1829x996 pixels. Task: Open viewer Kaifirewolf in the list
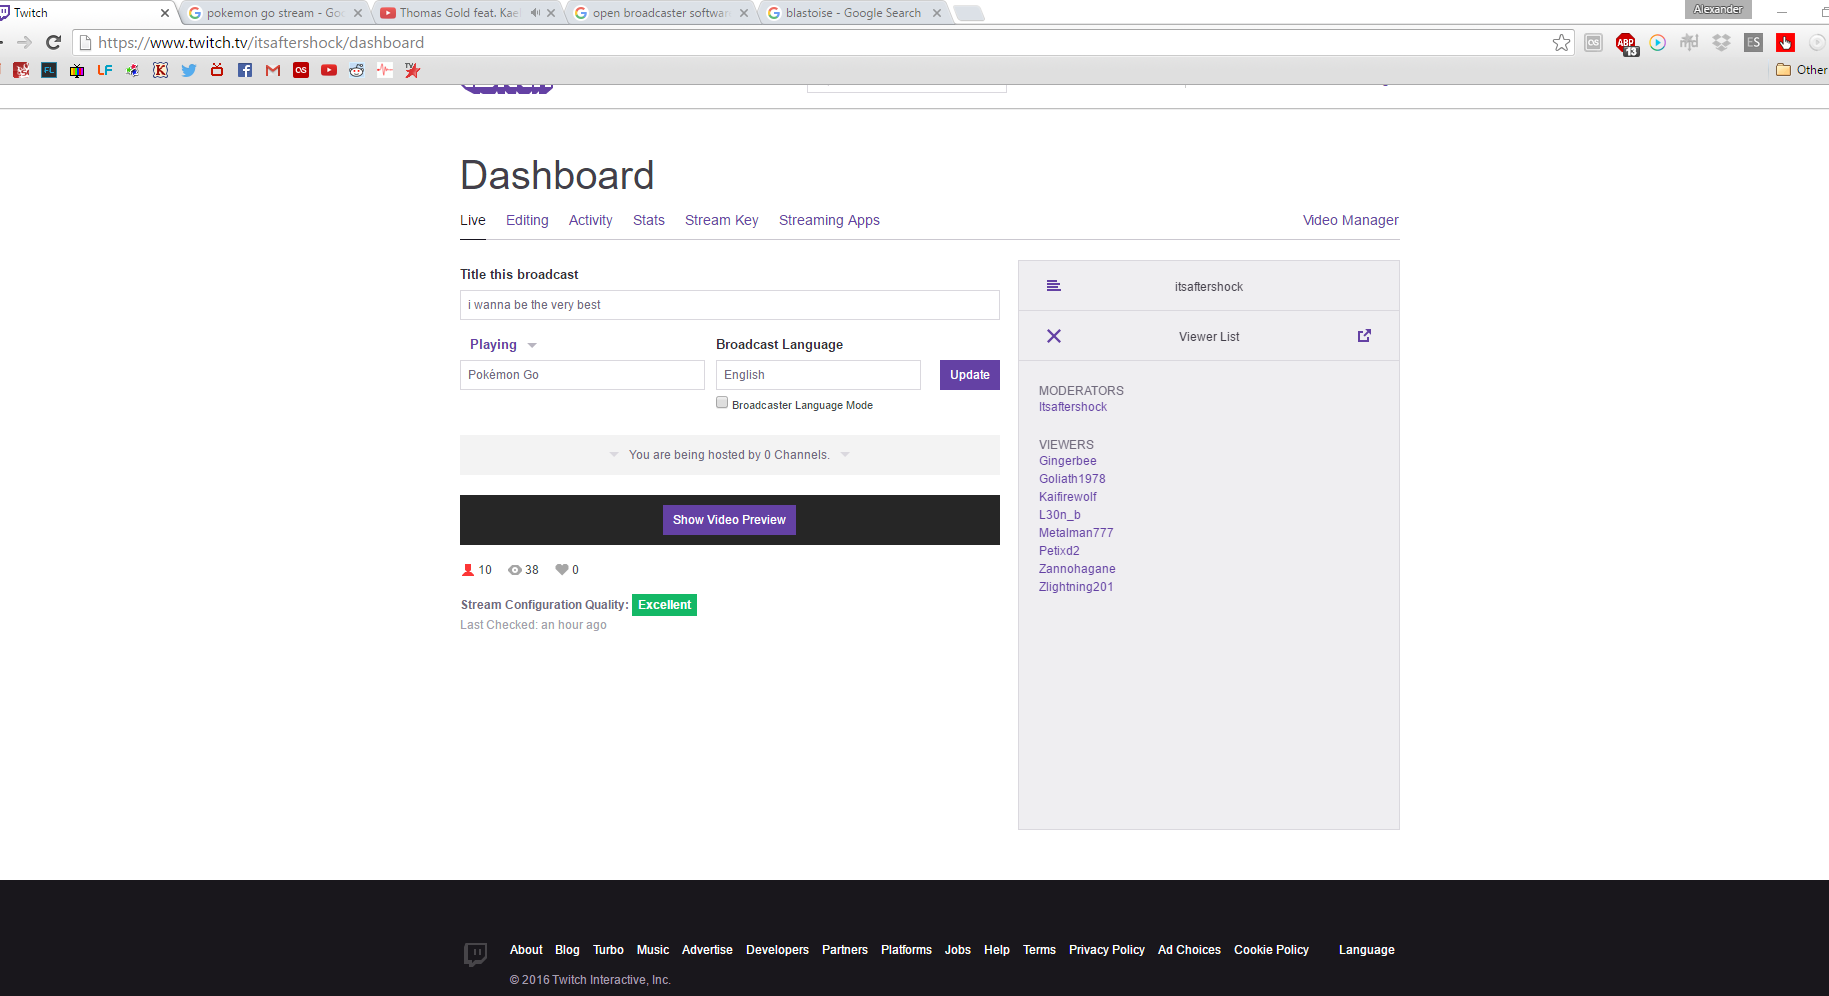point(1067,497)
